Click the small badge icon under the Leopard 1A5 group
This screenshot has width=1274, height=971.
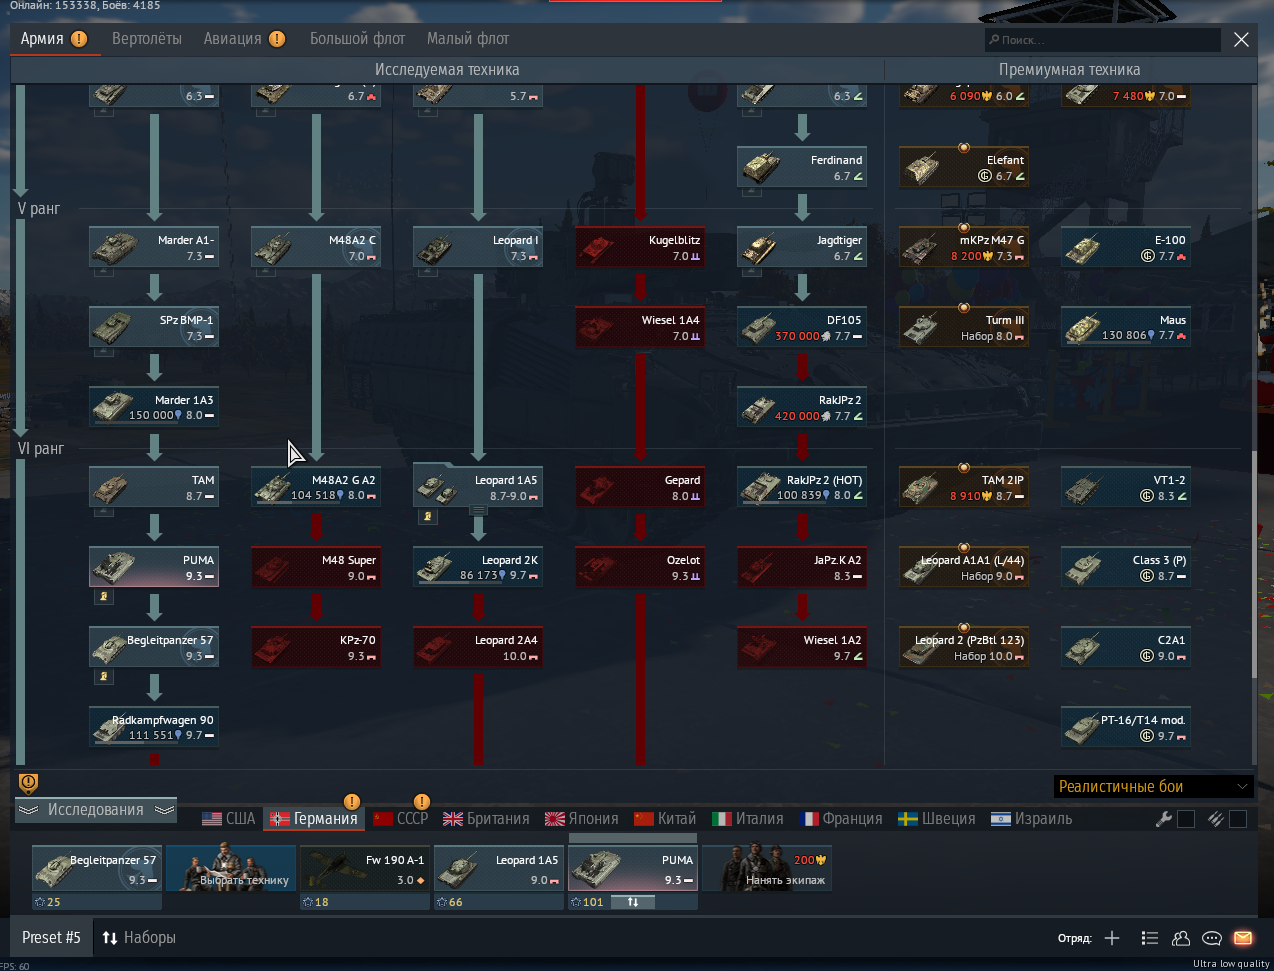click(x=428, y=517)
